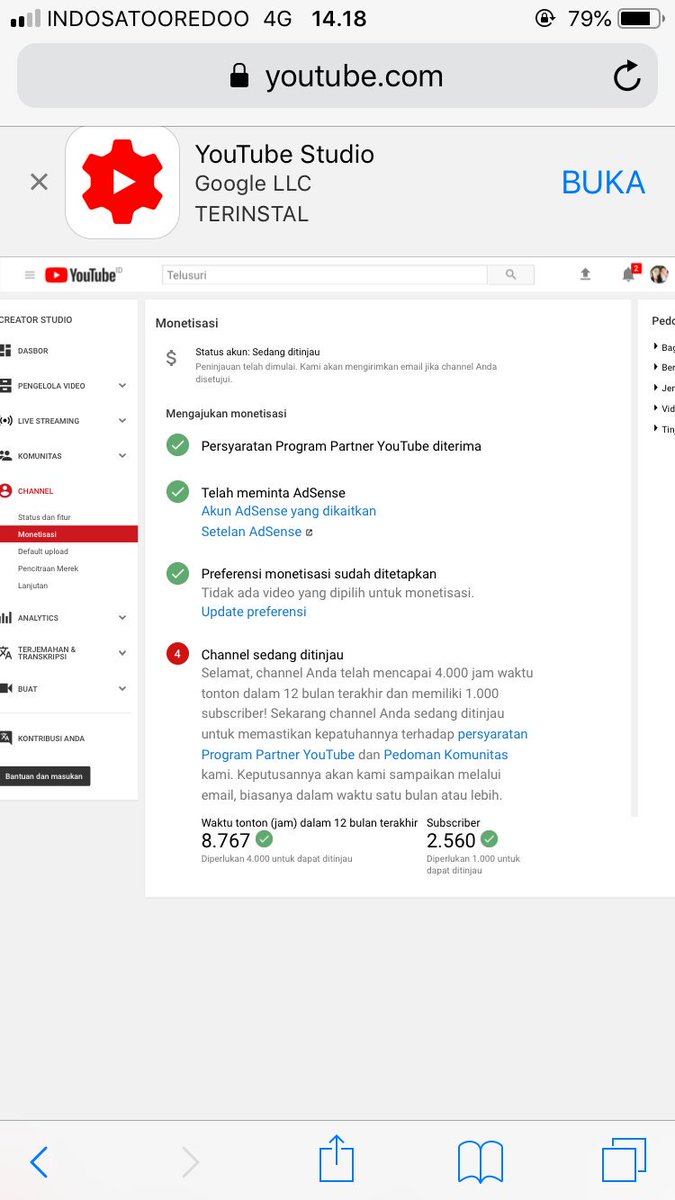
Task: Click check mark beside Preferensi monetisasi
Action: point(177,574)
